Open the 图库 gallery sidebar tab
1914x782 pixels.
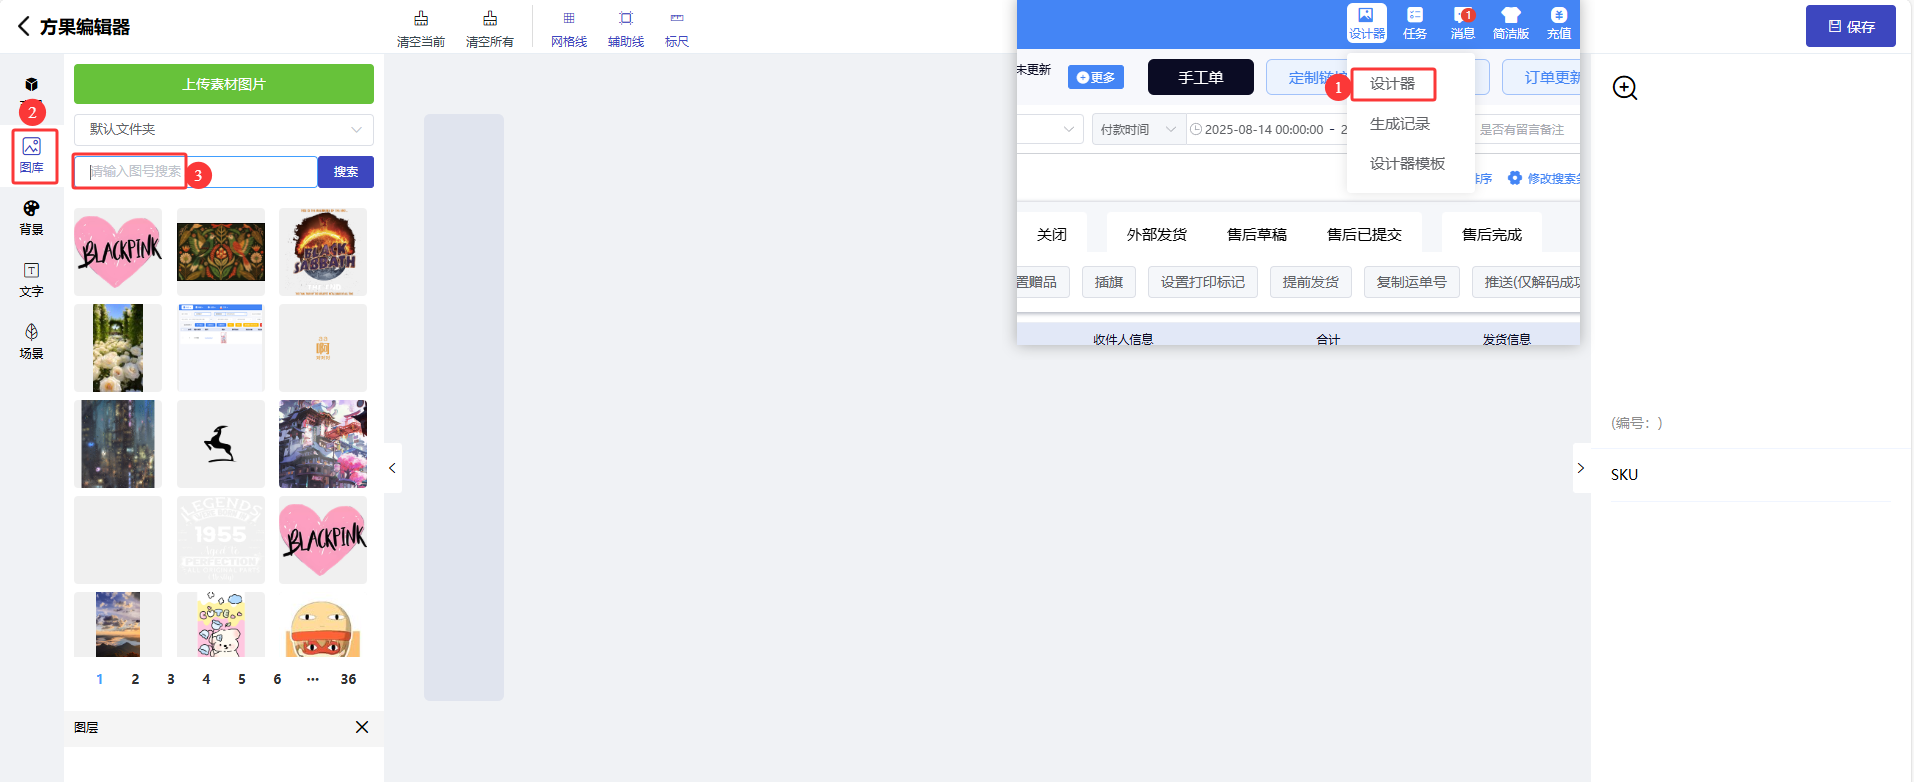click(32, 155)
